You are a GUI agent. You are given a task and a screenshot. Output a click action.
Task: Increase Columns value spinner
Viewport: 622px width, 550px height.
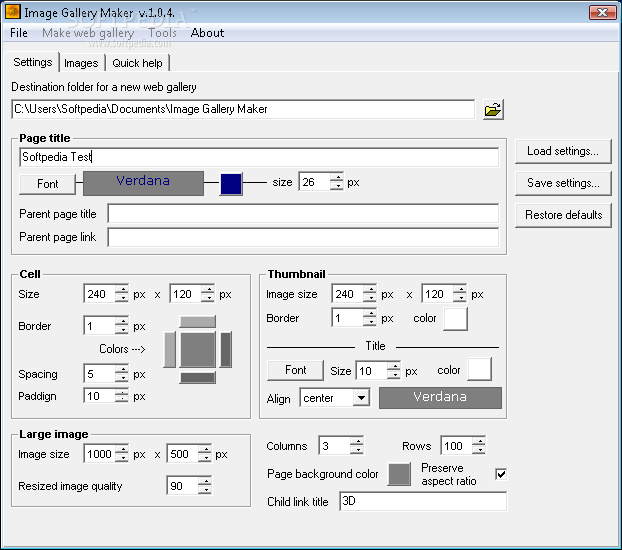[357, 442]
